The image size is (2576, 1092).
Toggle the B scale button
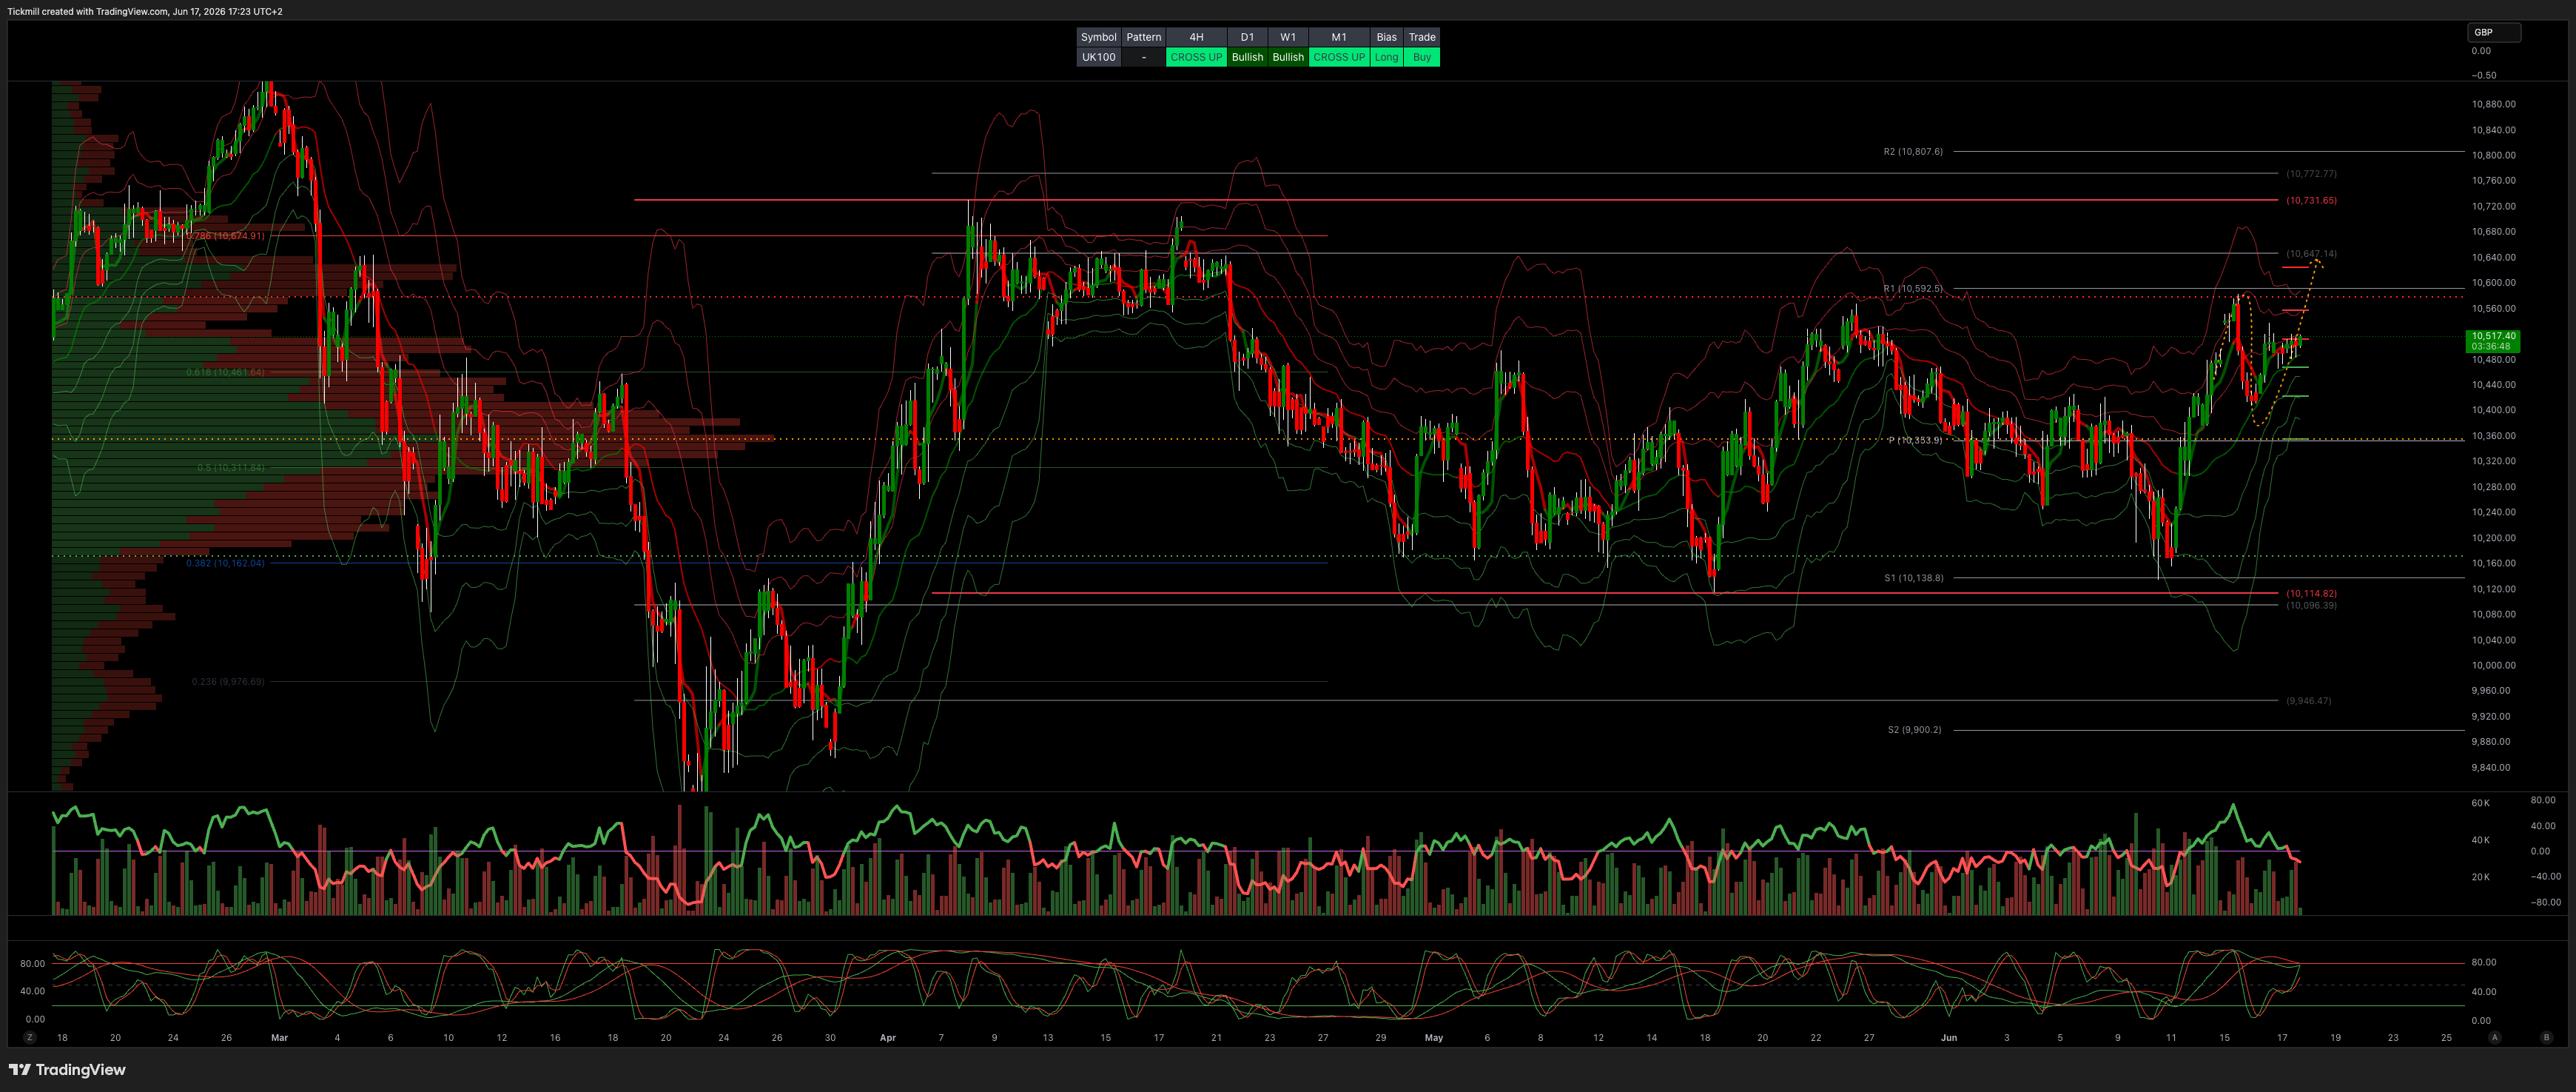[2546, 1038]
